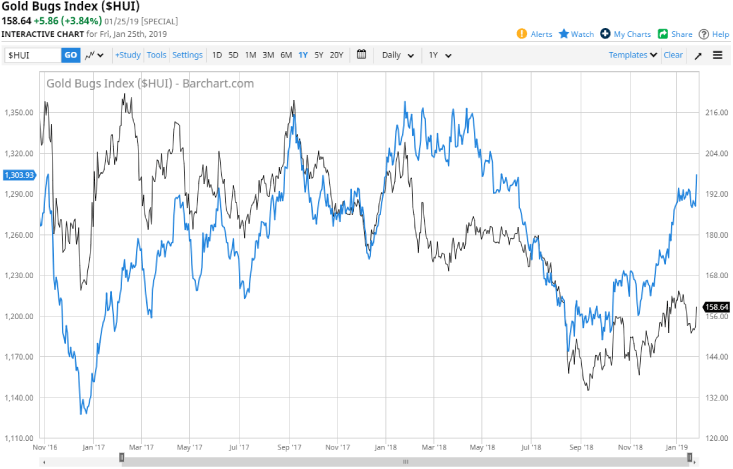The width and height of the screenshot is (733, 469).
Task: Click the Watch star icon
Action: coord(564,34)
